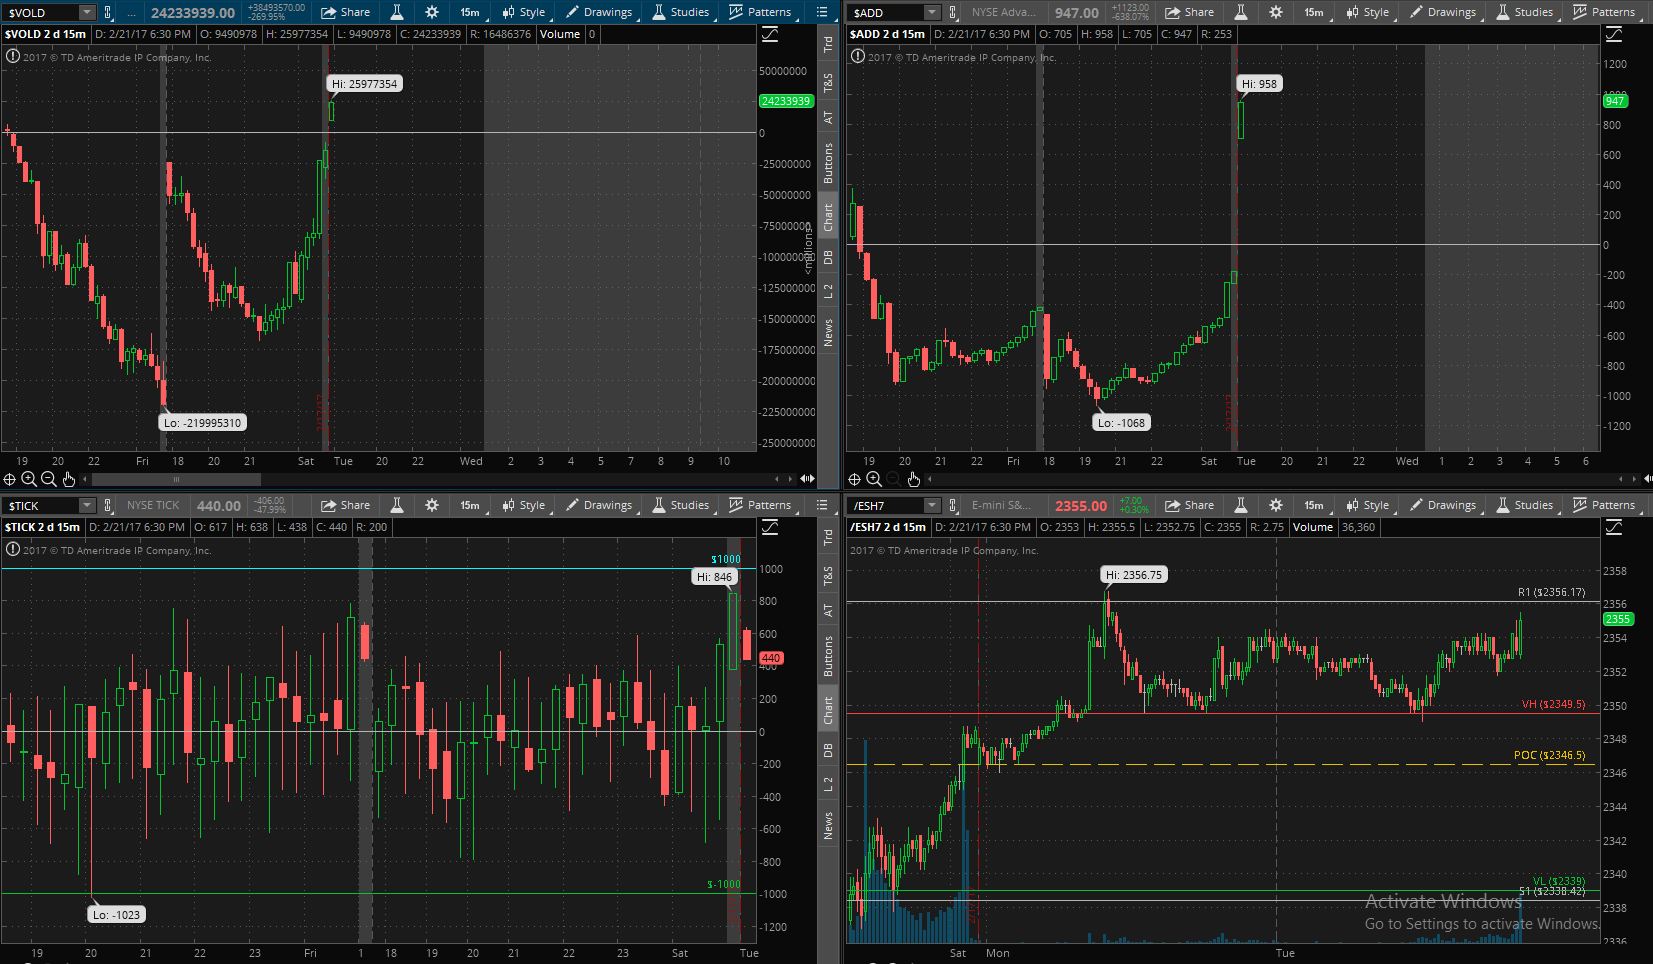Click expand-collapse arrows icon under $VOLD chart
Viewport: 1653px width, 964px height.
pyautogui.click(x=807, y=479)
